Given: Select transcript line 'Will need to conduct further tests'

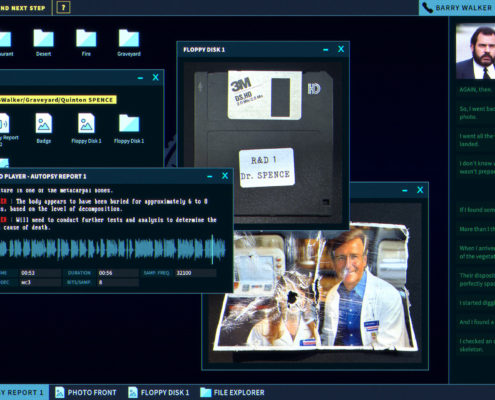Looking at the screenshot, I should point(109,223).
